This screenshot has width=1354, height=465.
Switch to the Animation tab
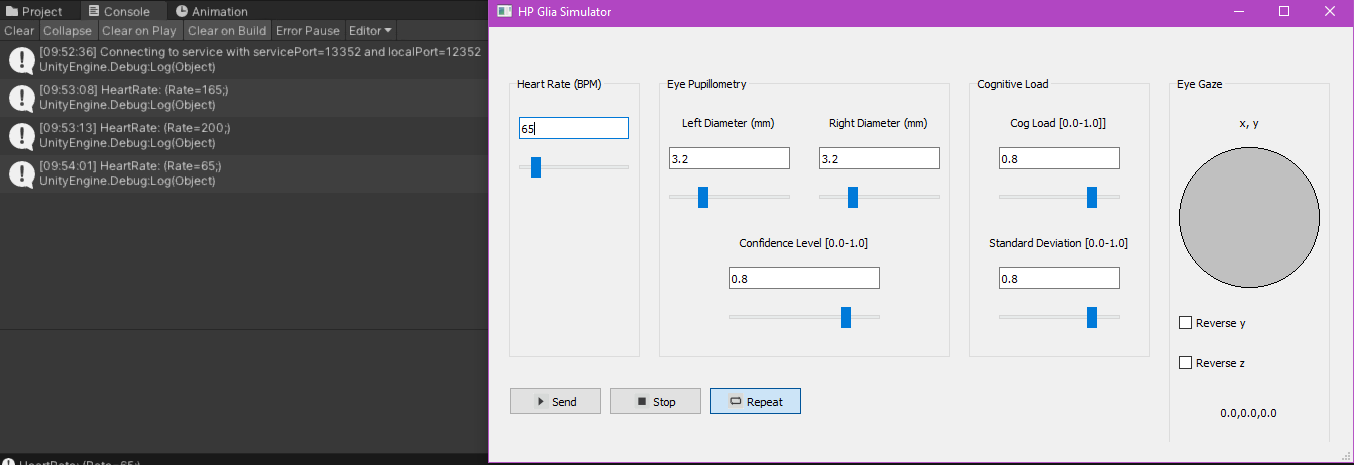212,12
